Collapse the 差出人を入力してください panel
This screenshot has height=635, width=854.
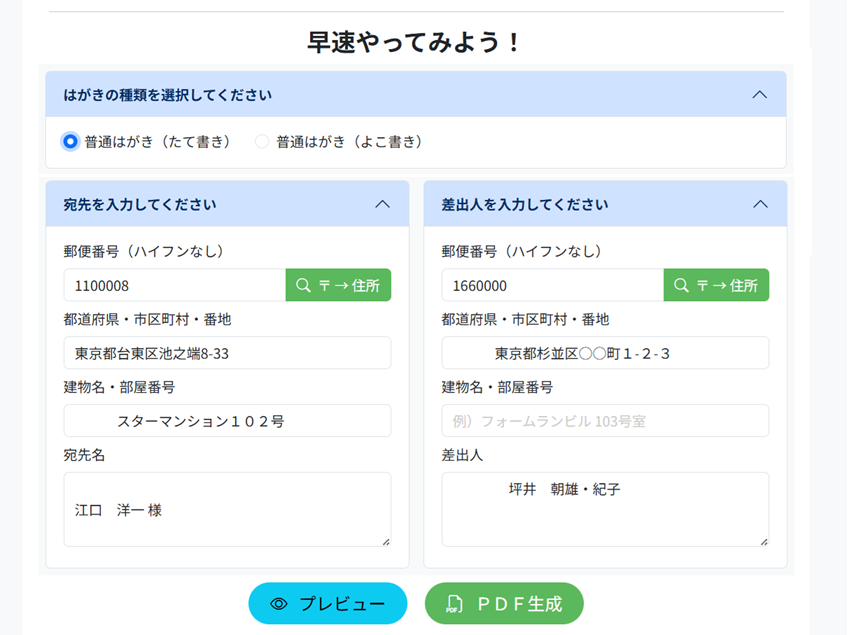pyautogui.click(x=760, y=204)
